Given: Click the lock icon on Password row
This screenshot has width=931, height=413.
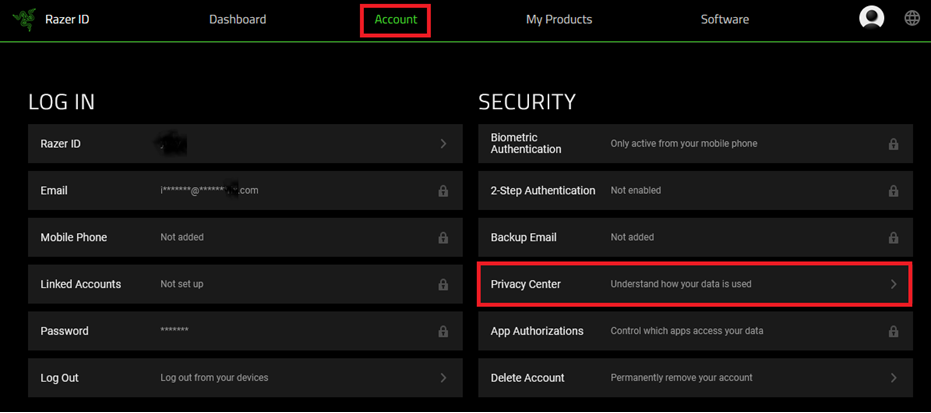Looking at the screenshot, I should click(x=443, y=331).
